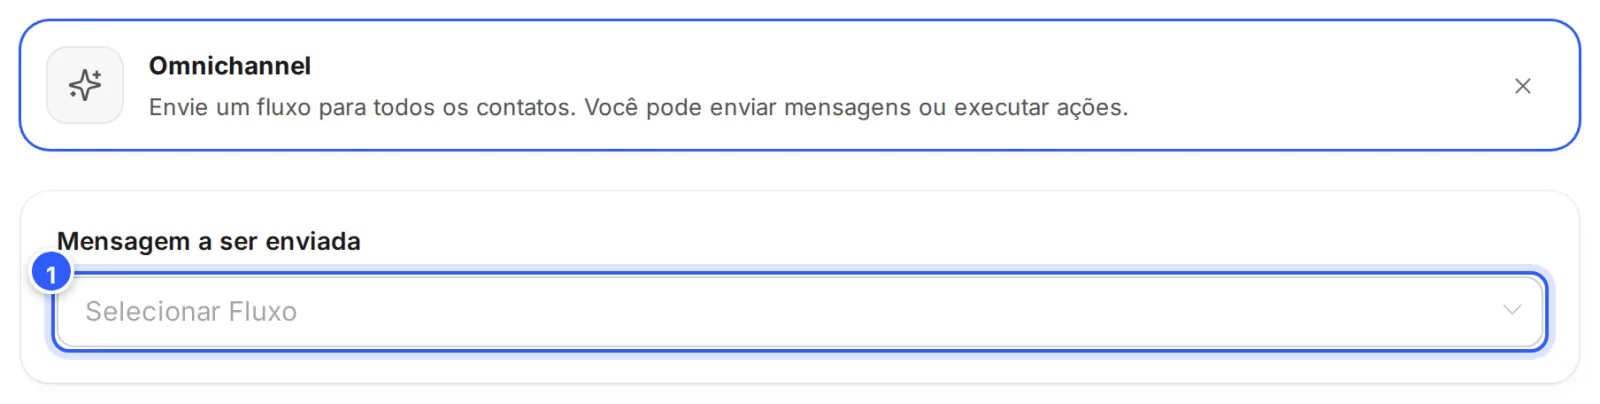Click the word Mensagem above the selector
Viewport: 1600px width, 404px height.
coord(123,241)
